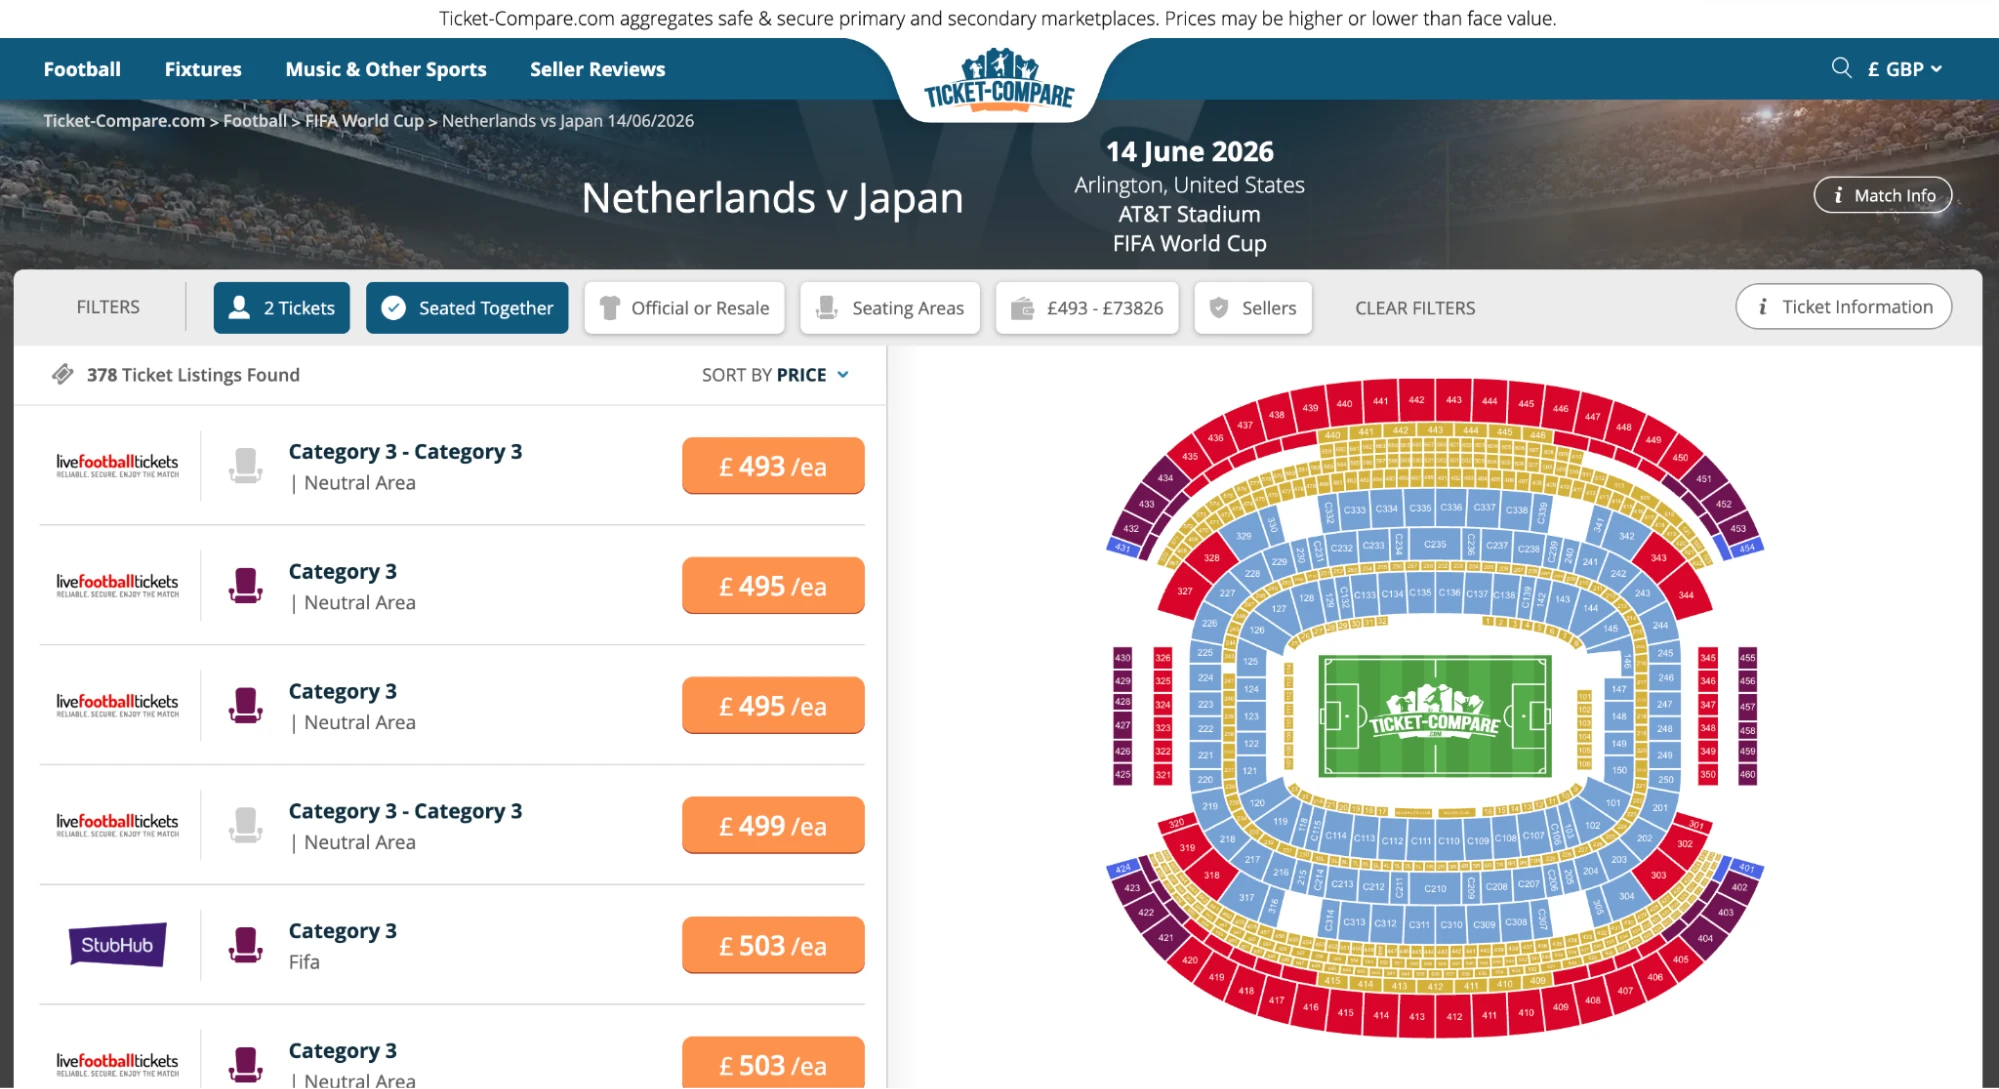Click the search magnifier icon
Viewport: 1999px width, 1089px height.
click(1841, 68)
